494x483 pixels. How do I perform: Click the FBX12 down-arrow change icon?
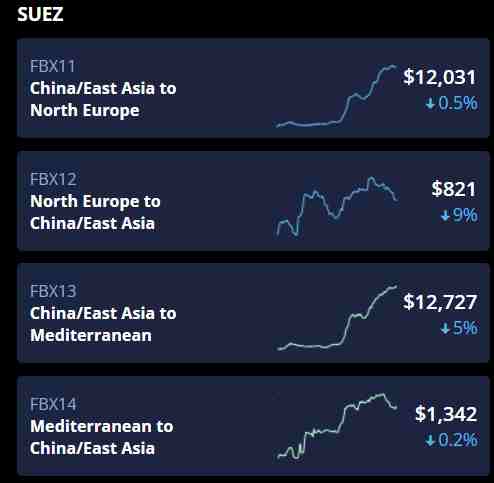pos(445,216)
